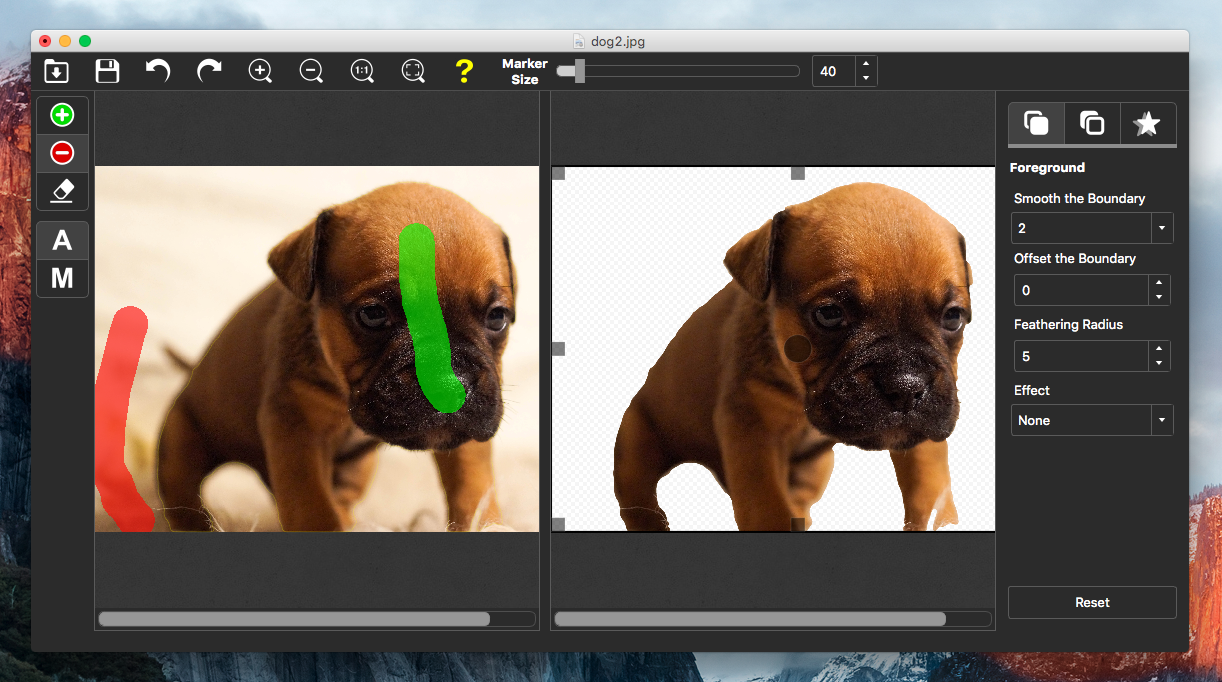1222x682 pixels.
Task: Expand the Effect dropdown showing None
Action: click(1161, 420)
